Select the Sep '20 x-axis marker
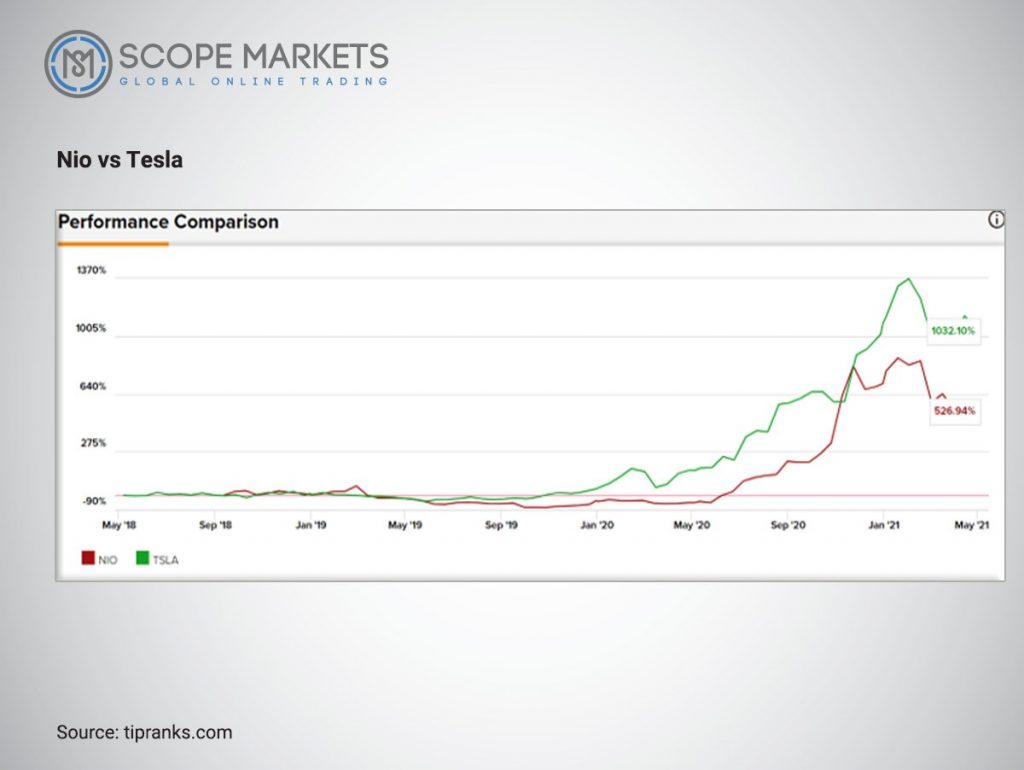Viewport: 1024px width, 770px height. click(788, 525)
